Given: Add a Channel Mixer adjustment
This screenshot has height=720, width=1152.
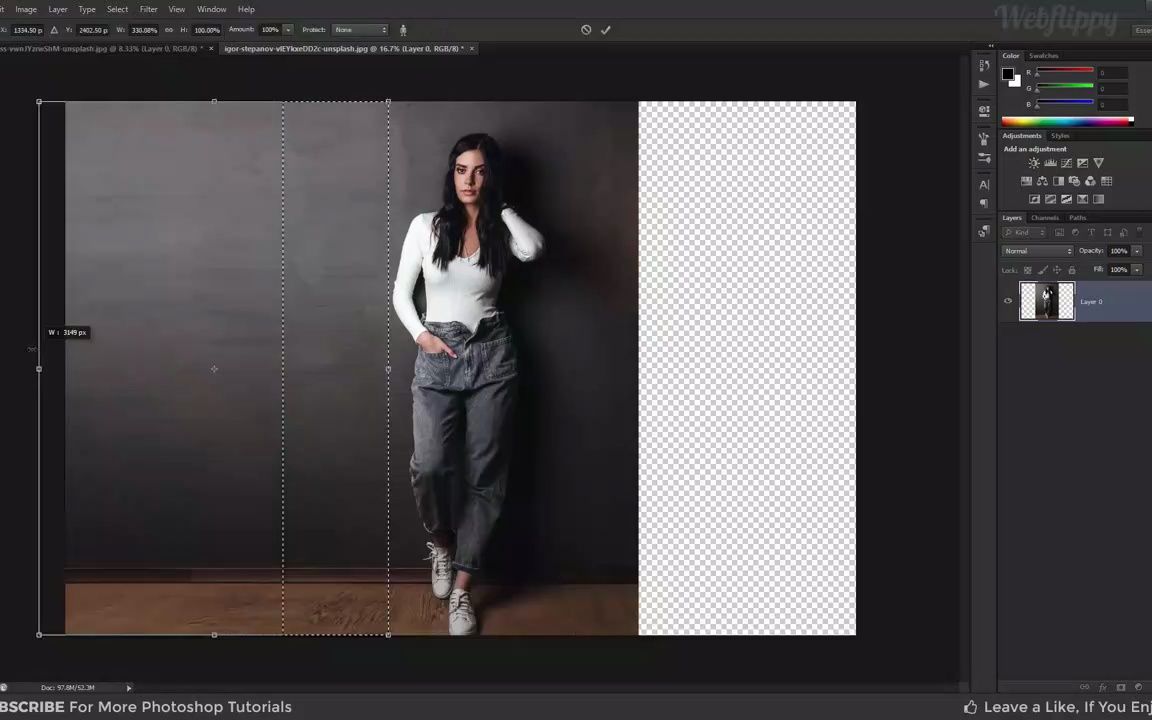Looking at the screenshot, I should (1090, 181).
